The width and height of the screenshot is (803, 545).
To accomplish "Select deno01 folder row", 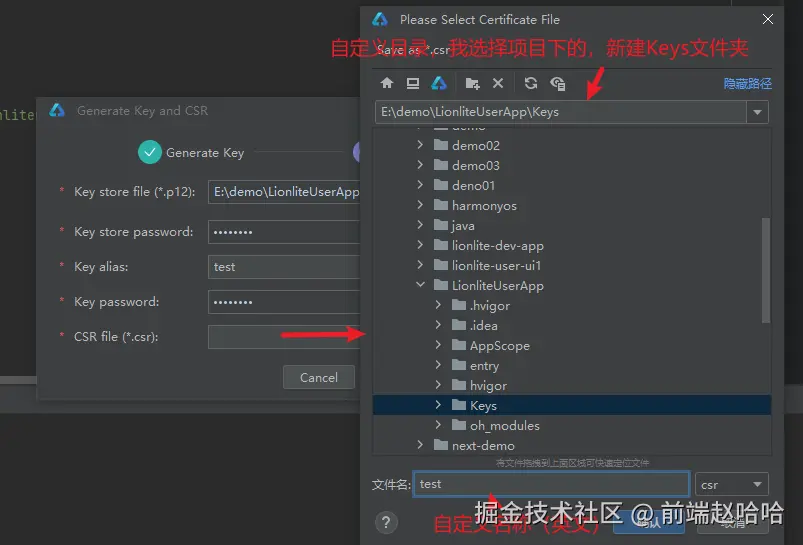I will pos(572,185).
